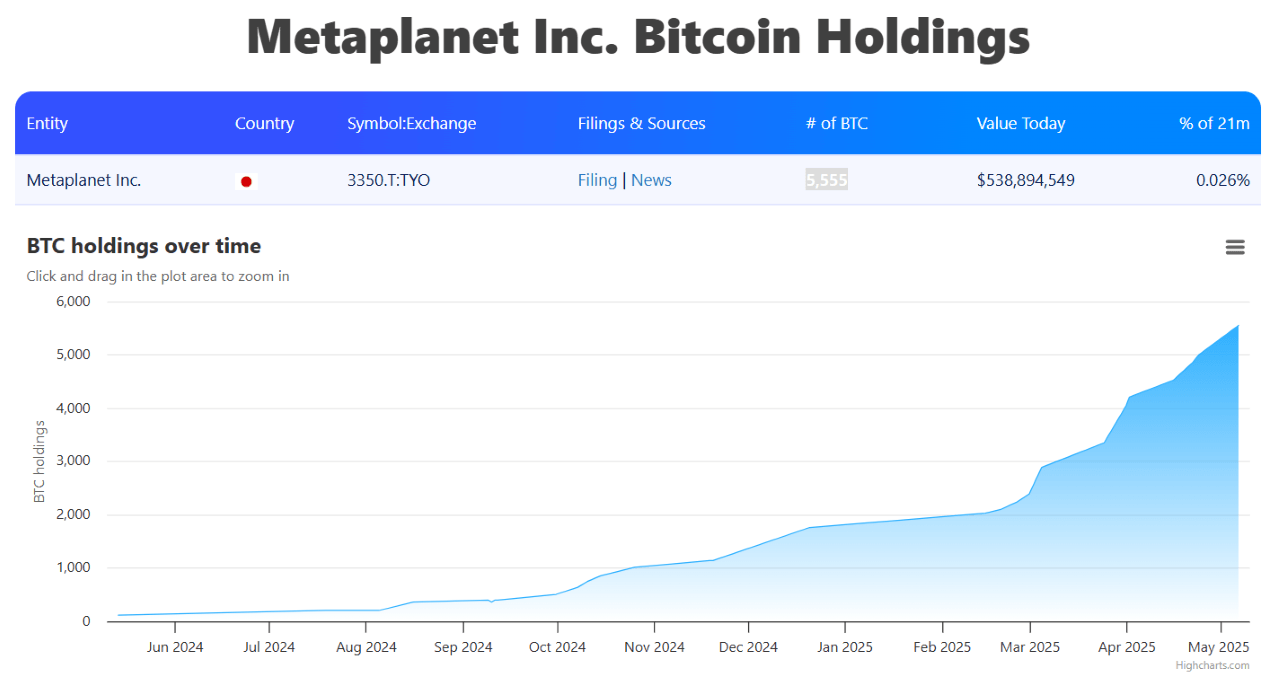
Task: Click the Metaplanet Inc. entity name
Action: click(85, 180)
